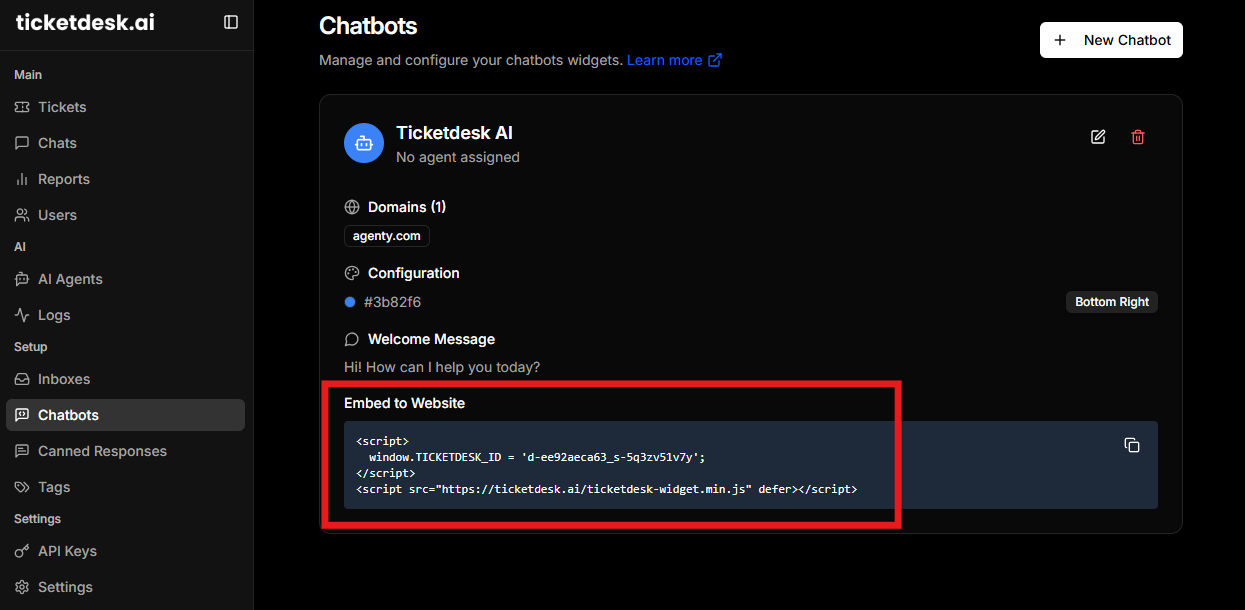Open API Keys settings
Screen dimensions: 1245x610
[125, 551]
